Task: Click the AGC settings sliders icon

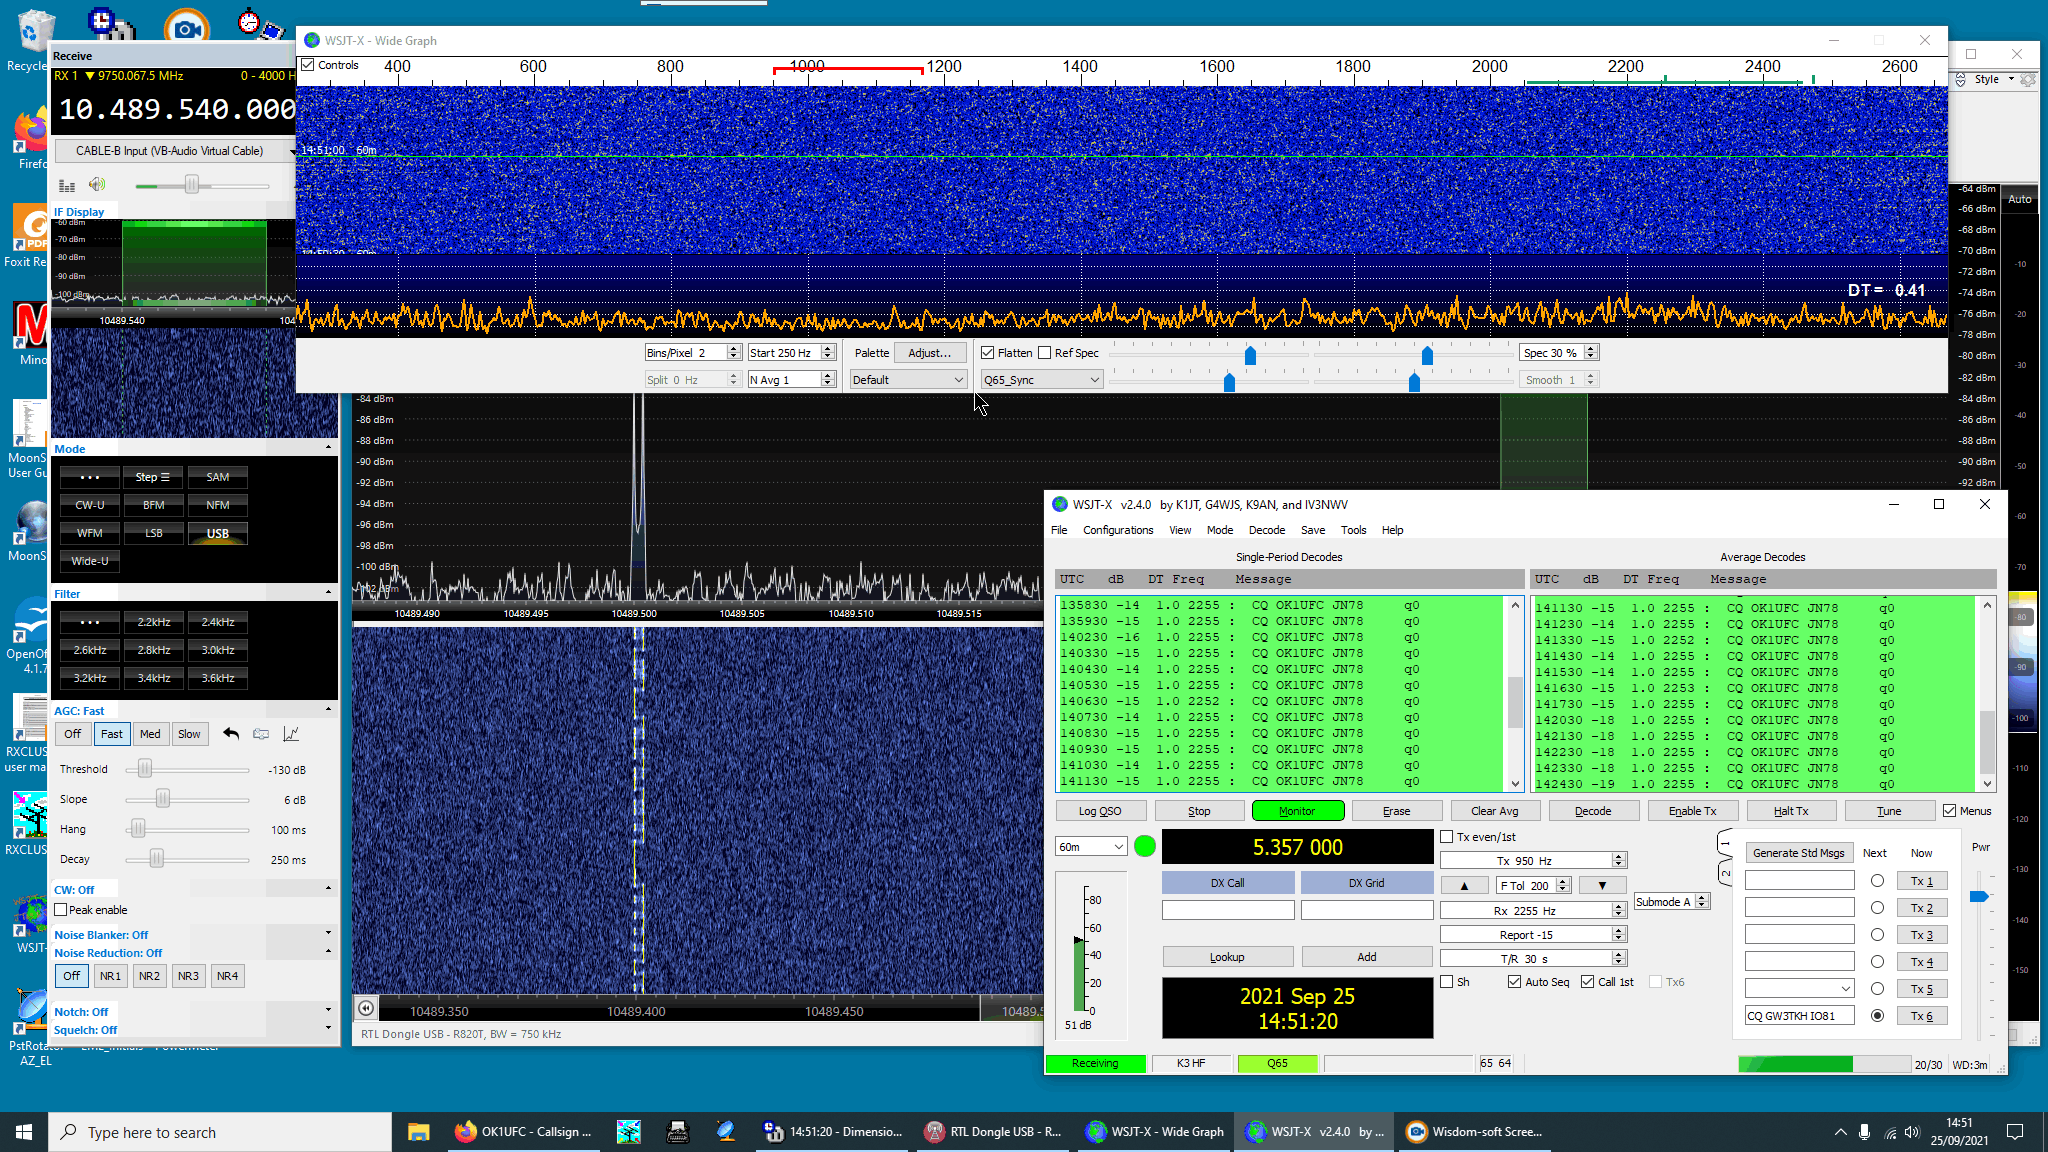Action: (x=261, y=734)
